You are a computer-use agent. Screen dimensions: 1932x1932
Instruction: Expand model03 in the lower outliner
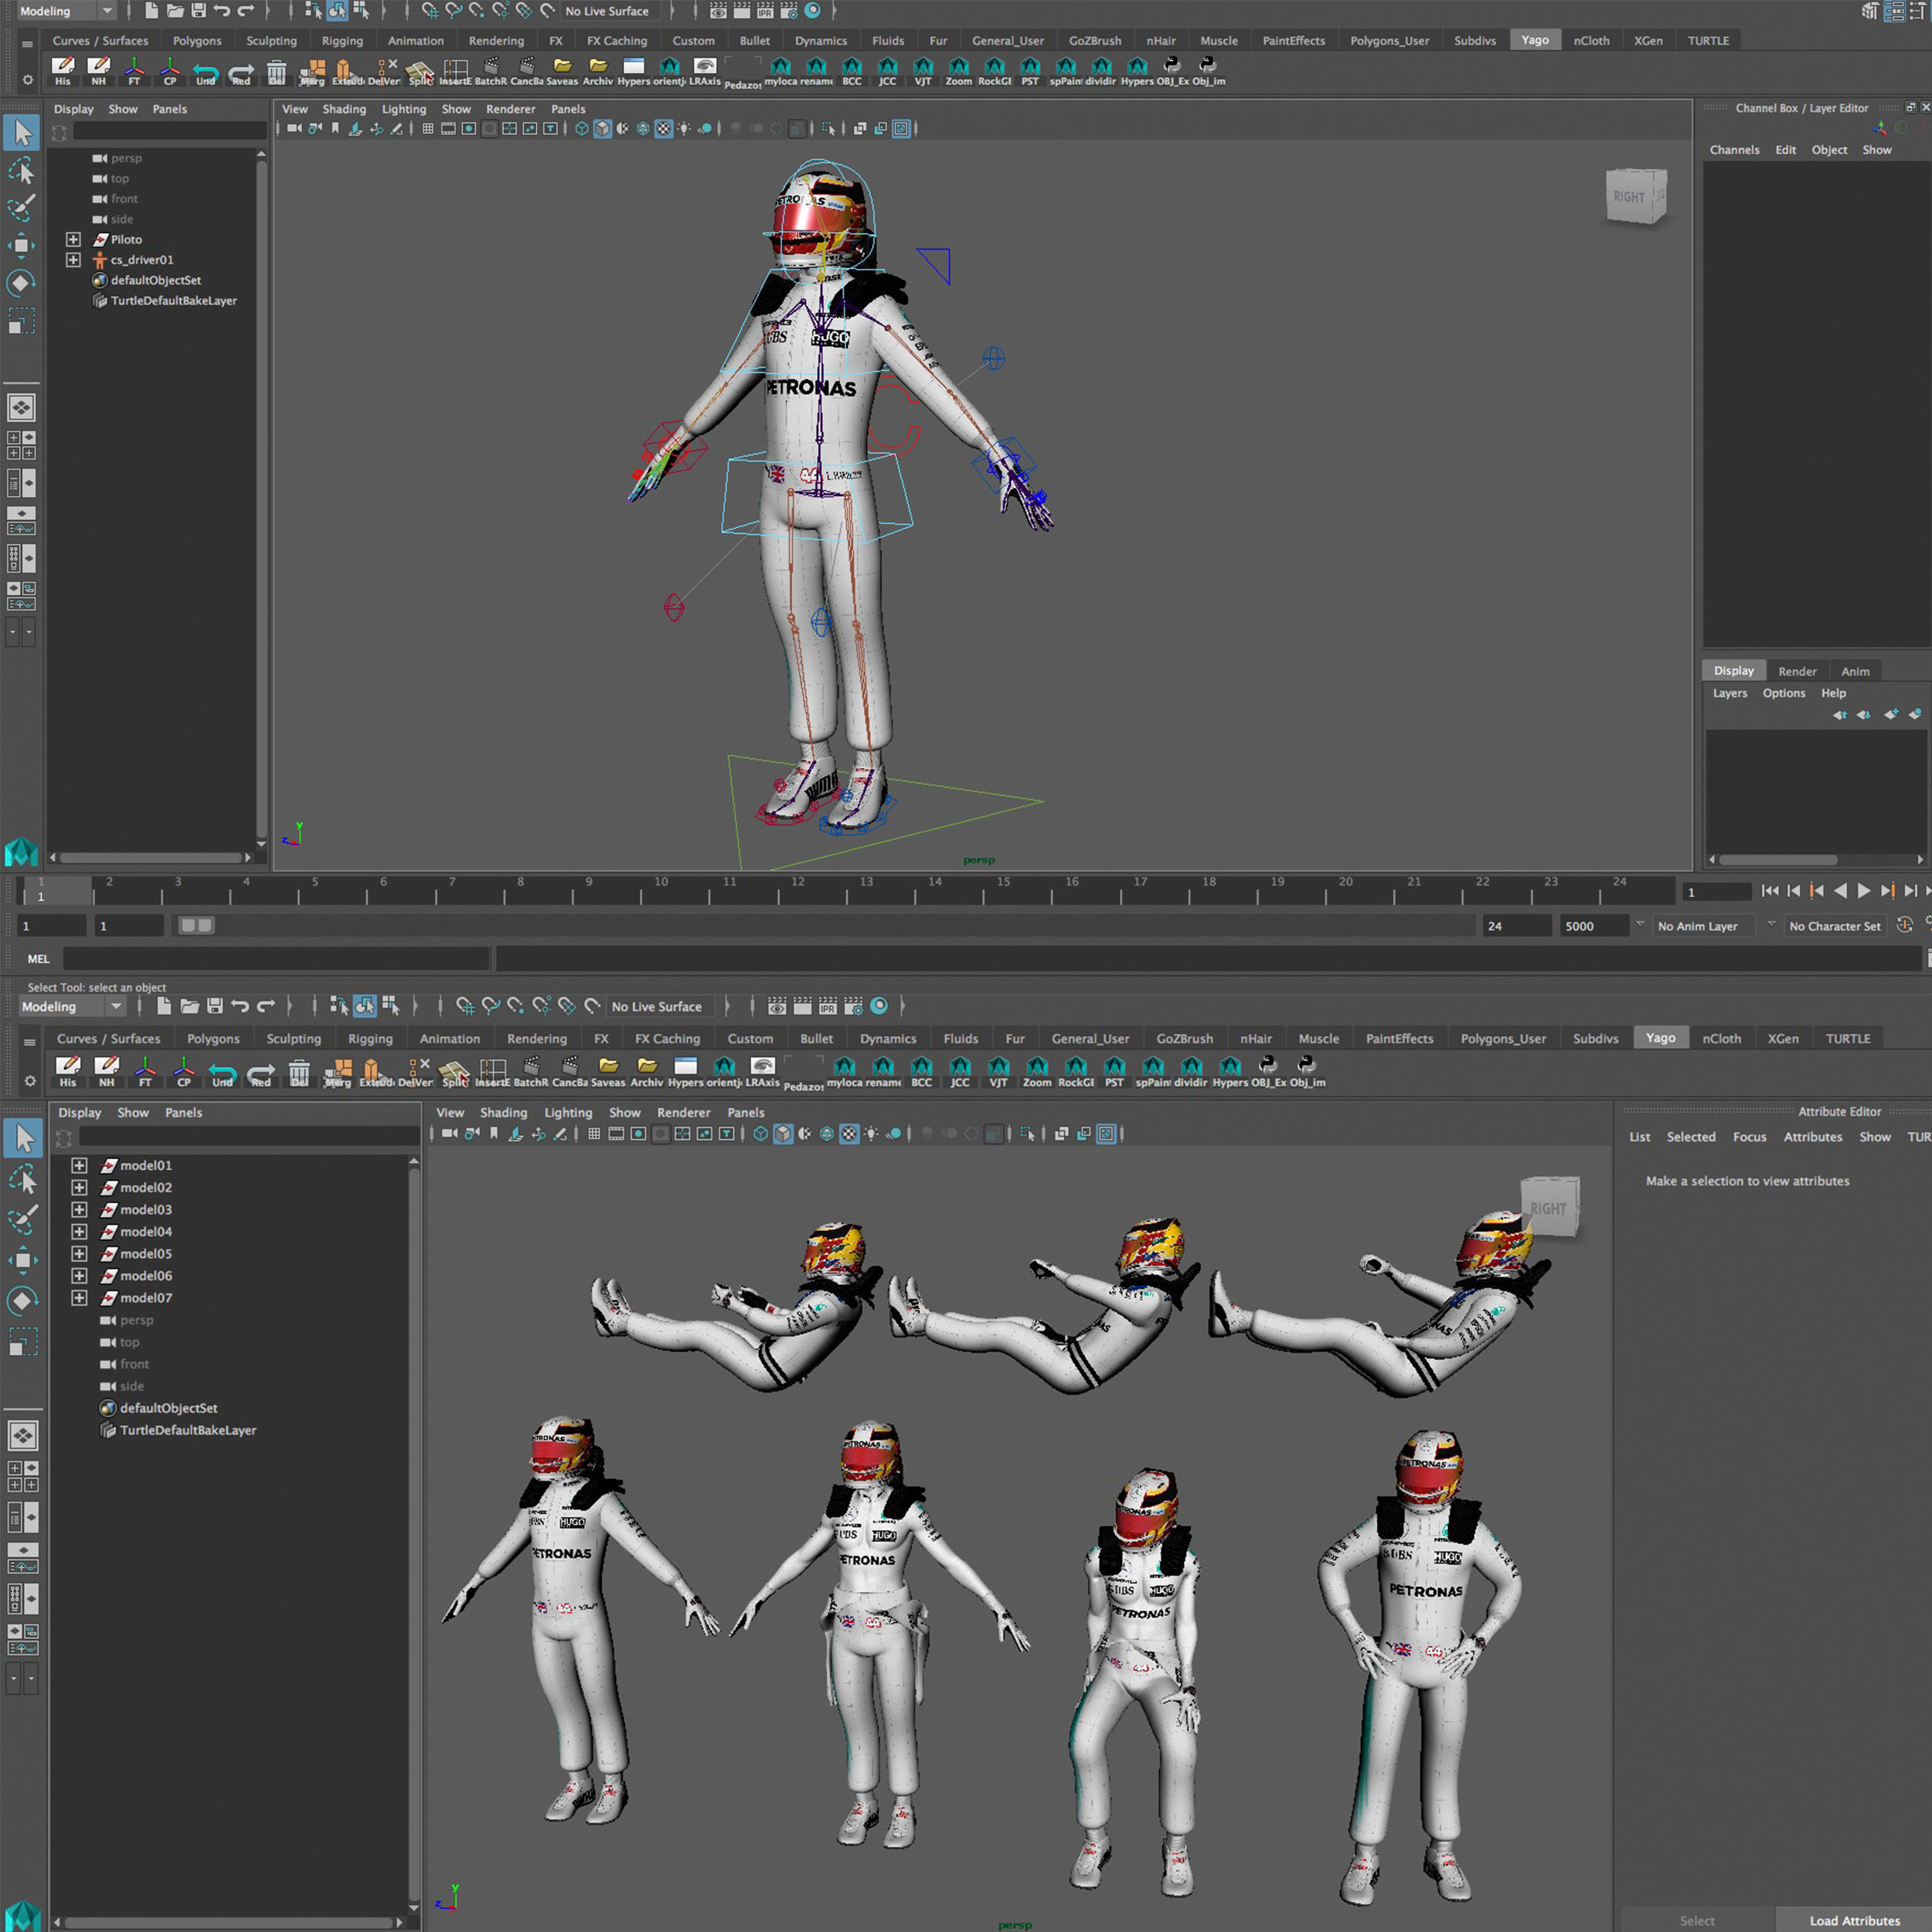[79, 1209]
